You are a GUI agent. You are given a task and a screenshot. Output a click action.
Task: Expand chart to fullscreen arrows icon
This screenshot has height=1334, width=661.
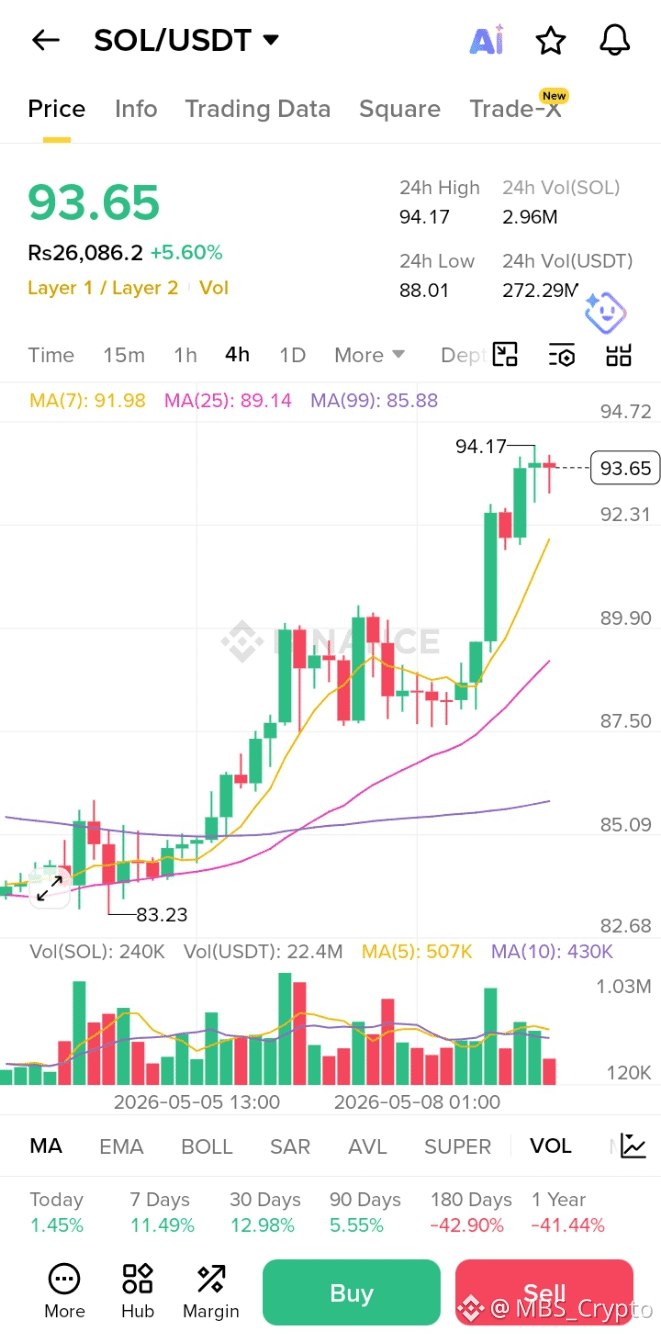[x=49, y=888]
